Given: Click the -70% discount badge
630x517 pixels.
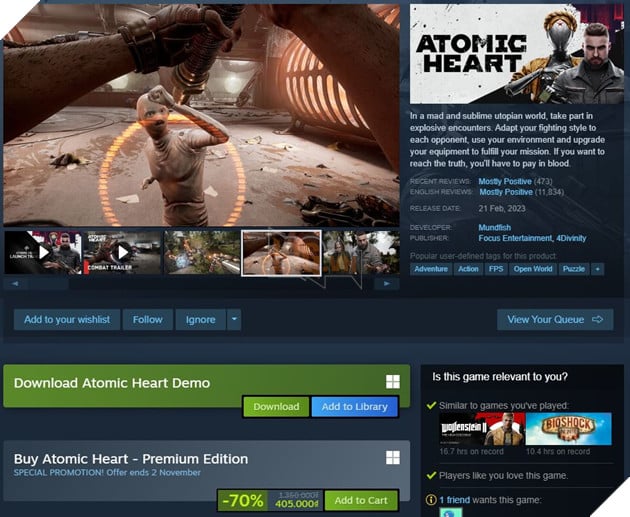Looking at the screenshot, I should [x=243, y=500].
